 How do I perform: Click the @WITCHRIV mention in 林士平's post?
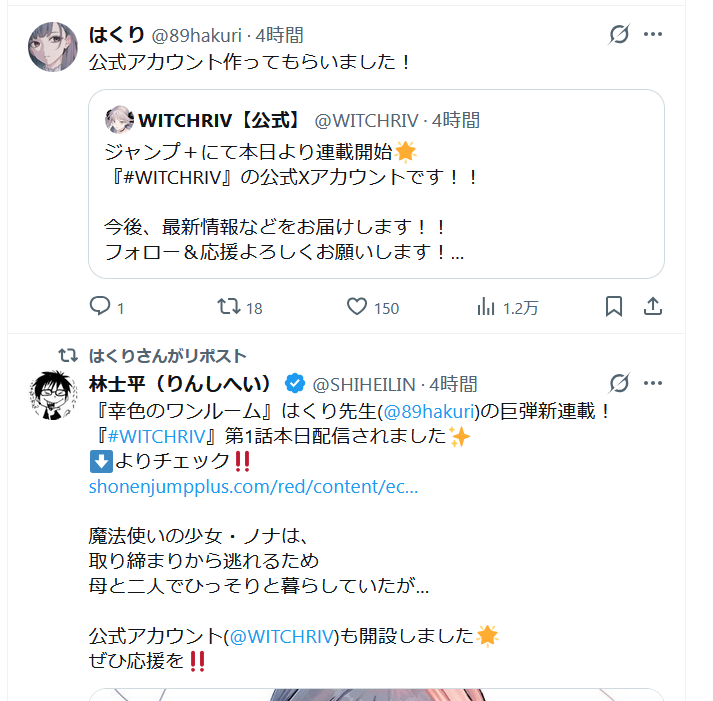[282, 636]
